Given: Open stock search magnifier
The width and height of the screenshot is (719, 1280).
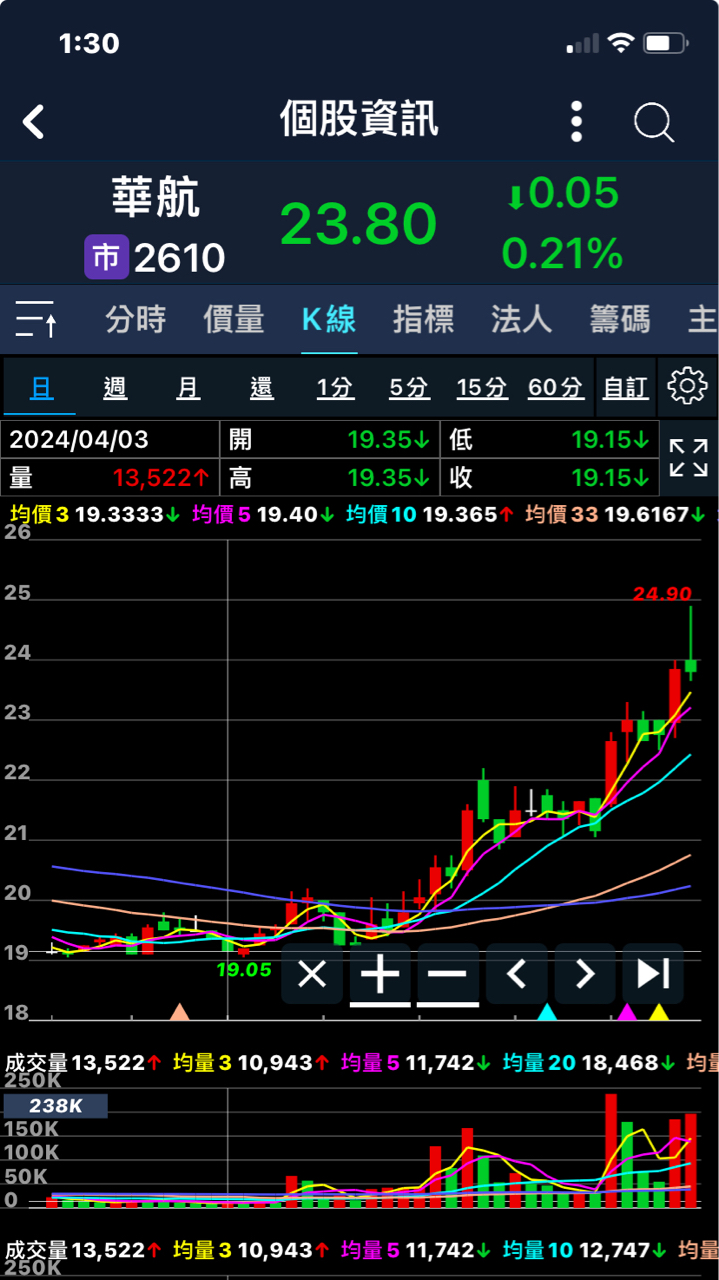Looking at the screenshot, I should click(x=654, y=122).
